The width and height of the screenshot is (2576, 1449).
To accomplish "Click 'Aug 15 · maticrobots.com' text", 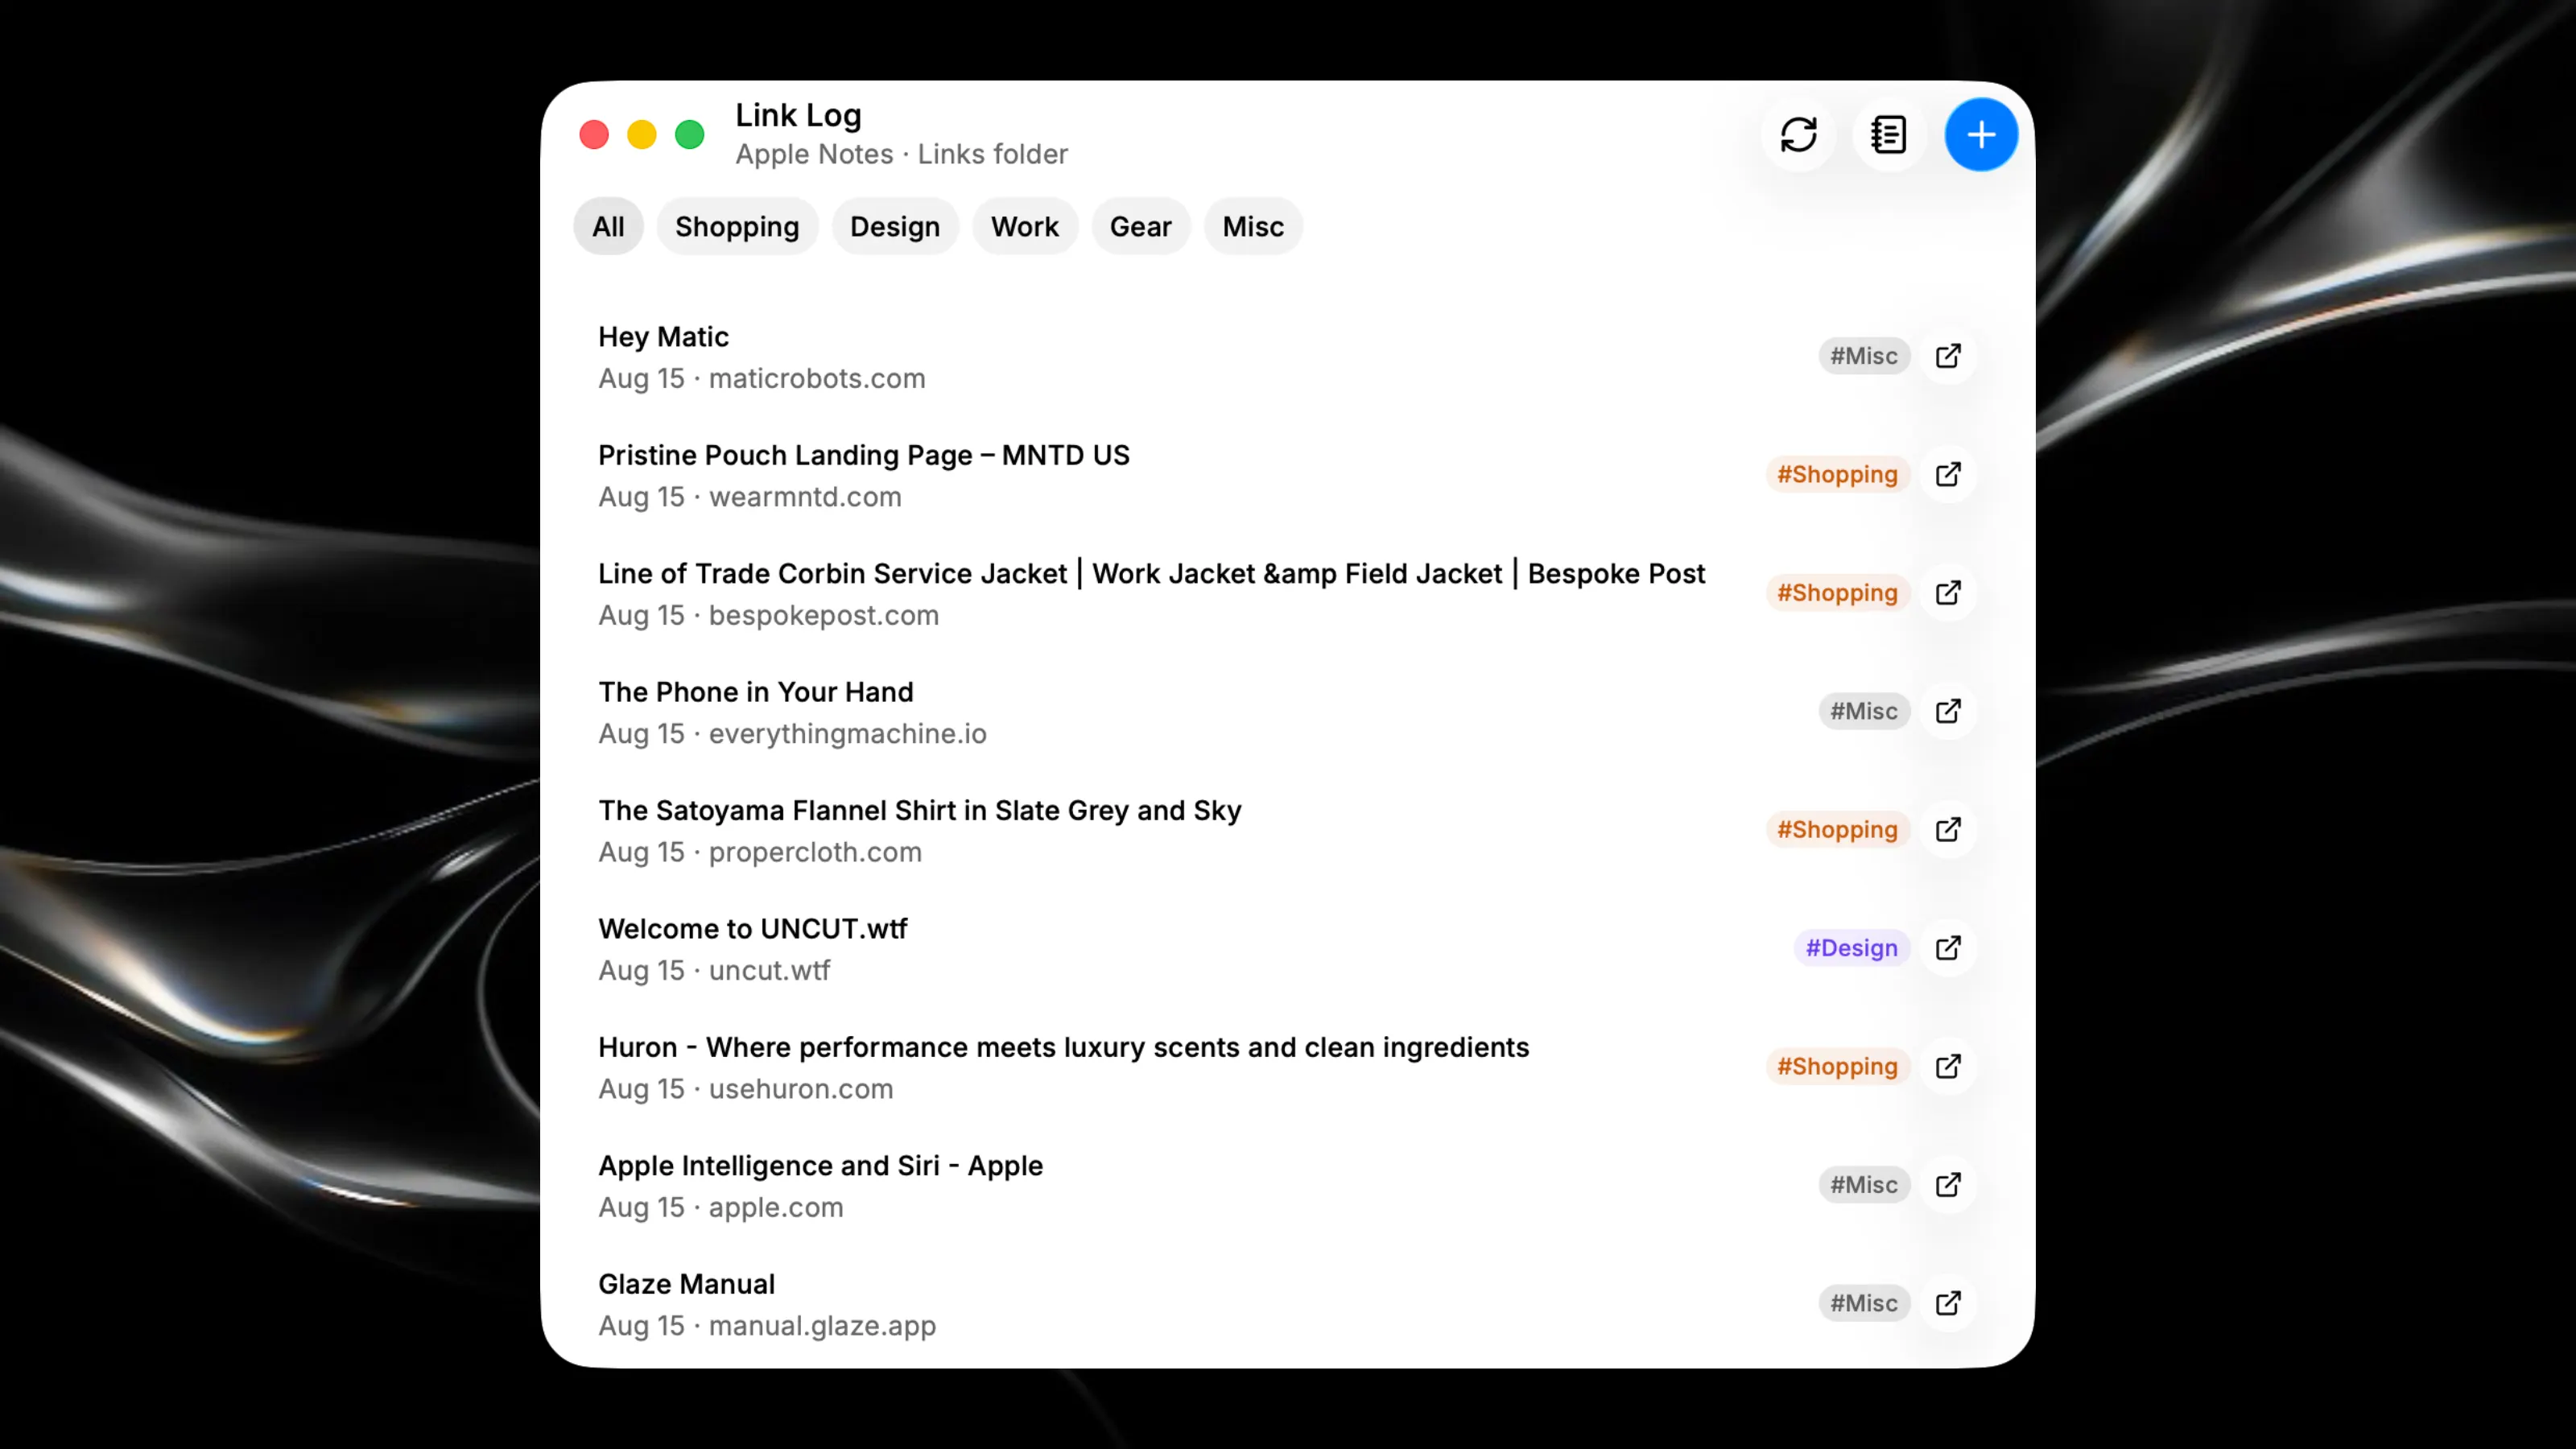I will click(x=762, y=379).
